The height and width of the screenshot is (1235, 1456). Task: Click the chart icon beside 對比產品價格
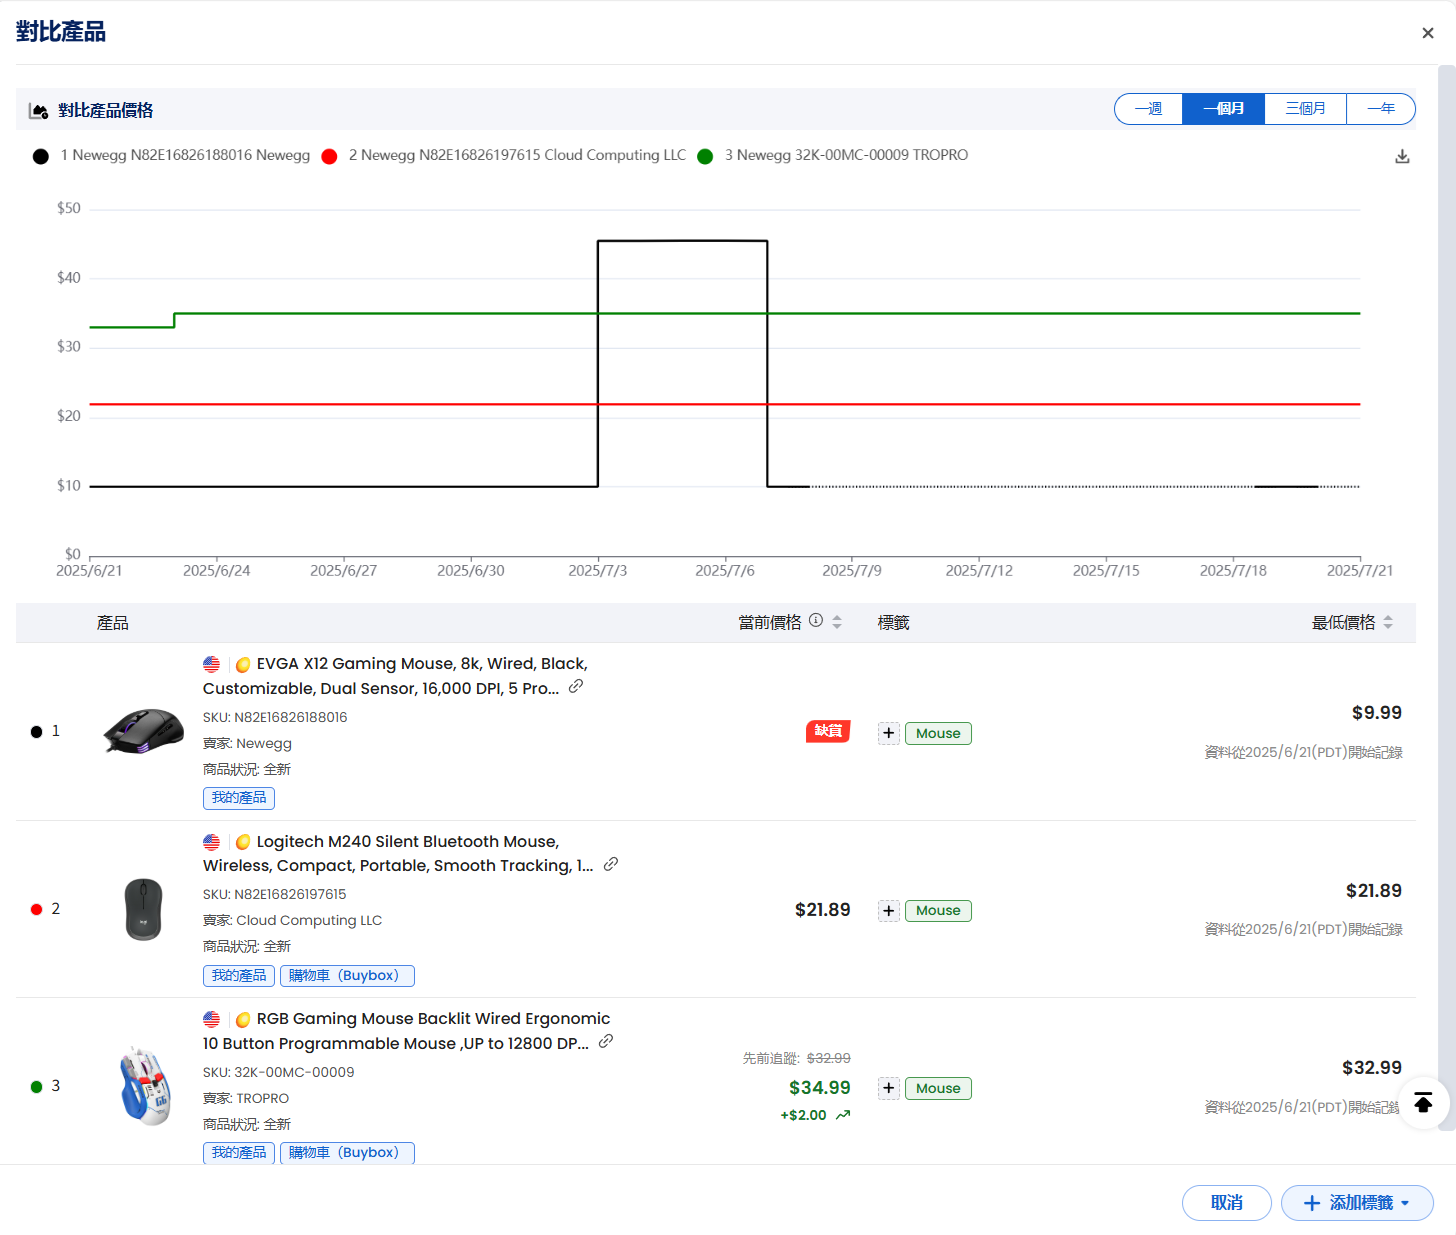coord(39,111)
